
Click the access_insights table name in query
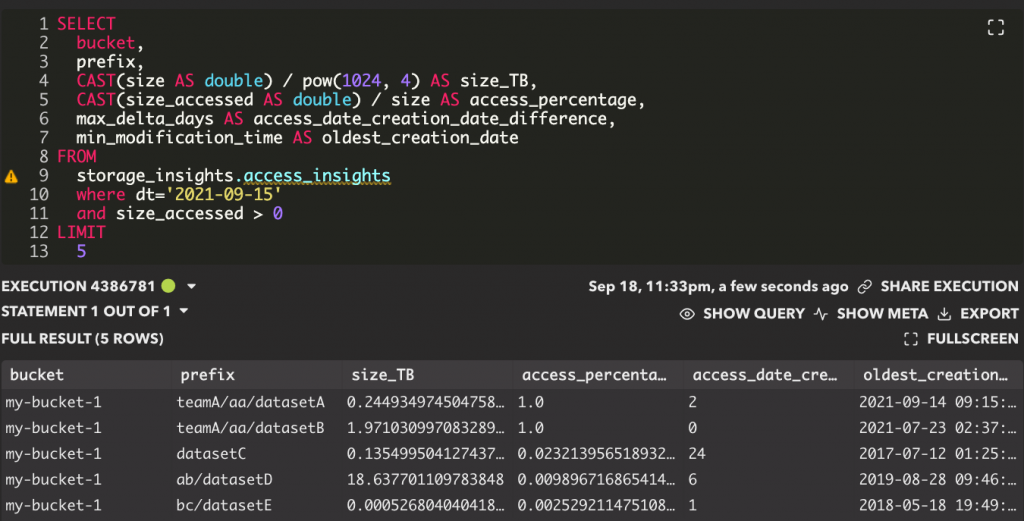[317, 176]
